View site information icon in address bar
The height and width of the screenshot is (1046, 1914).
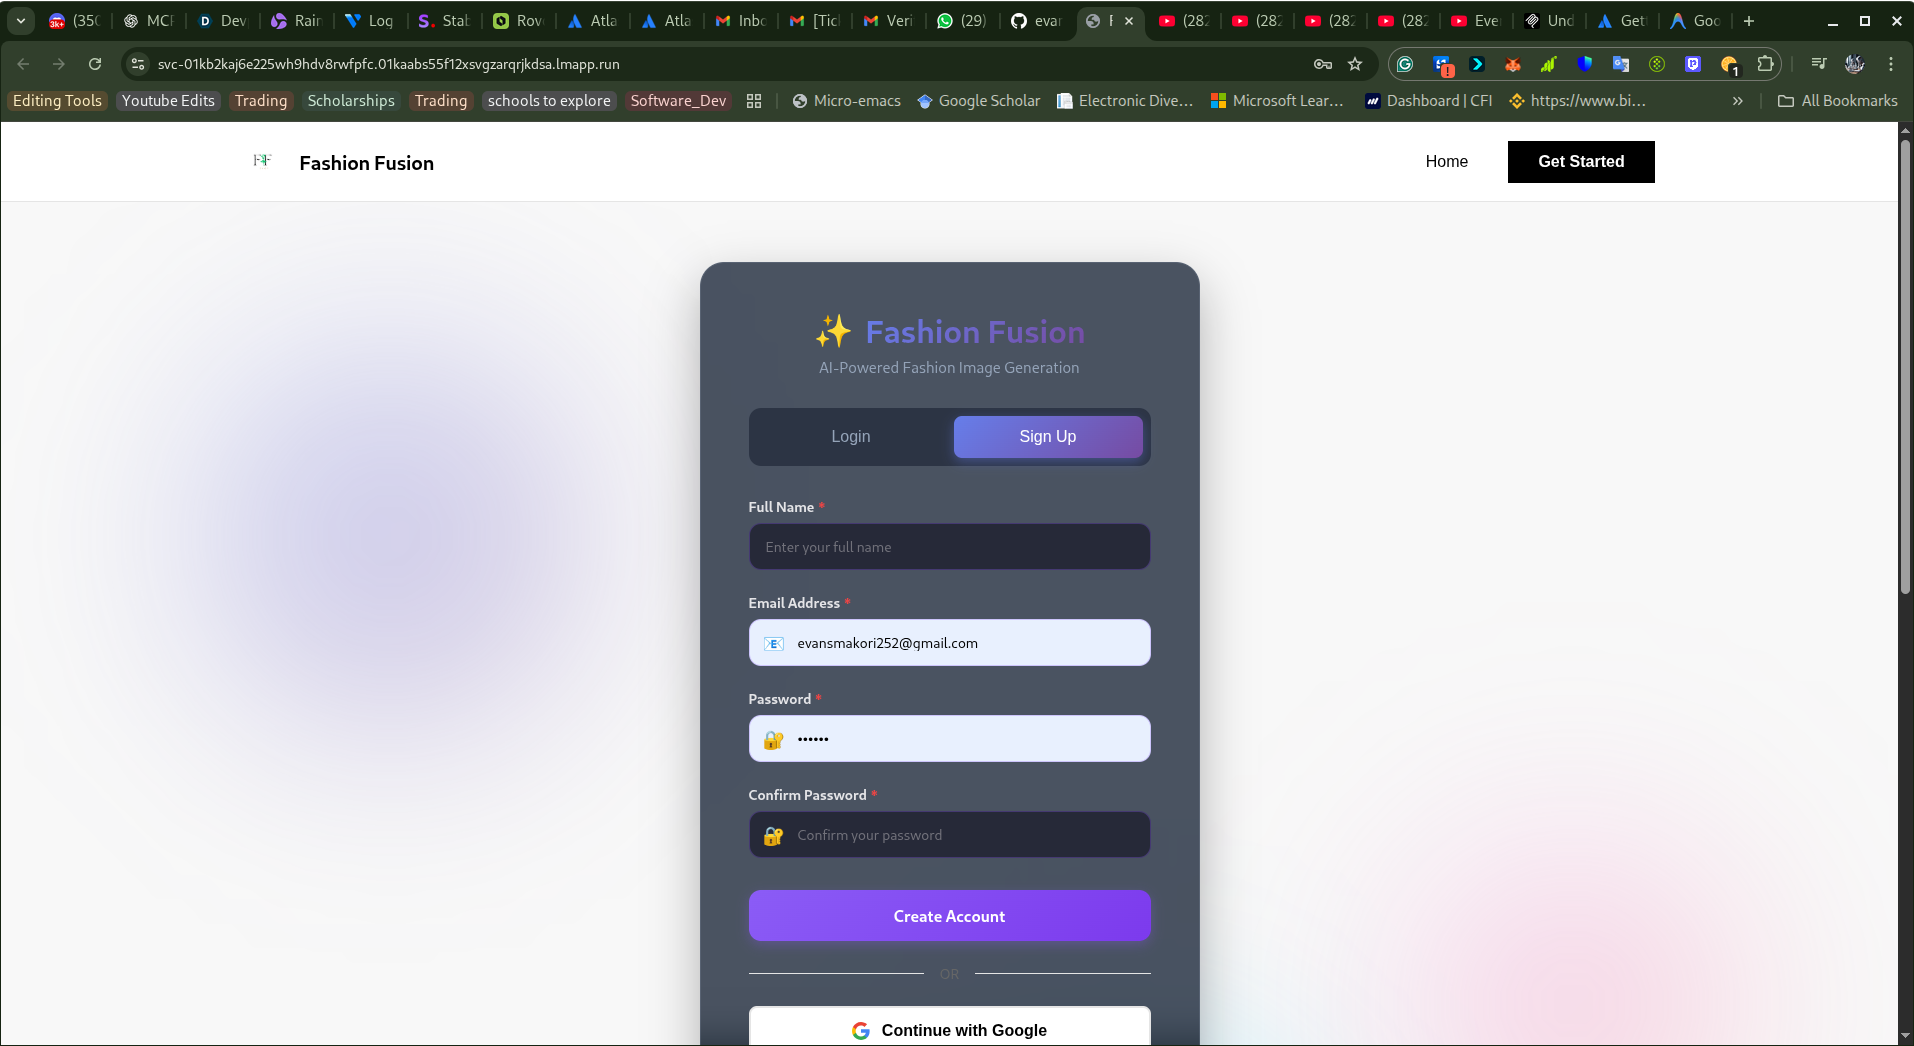point(138,64)
